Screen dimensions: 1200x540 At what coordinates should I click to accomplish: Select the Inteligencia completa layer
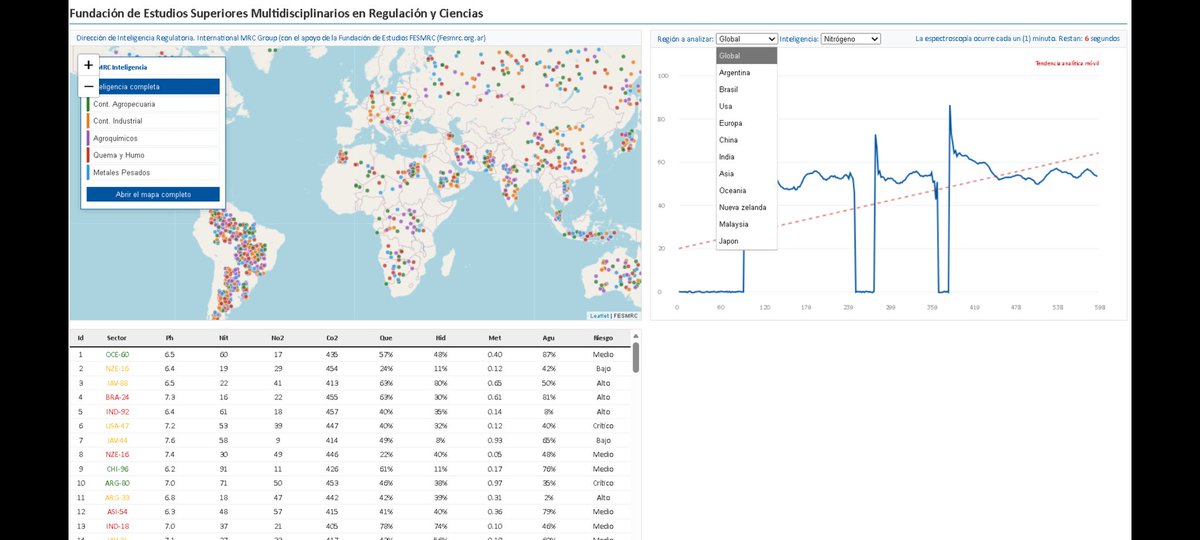coord(153,87)
